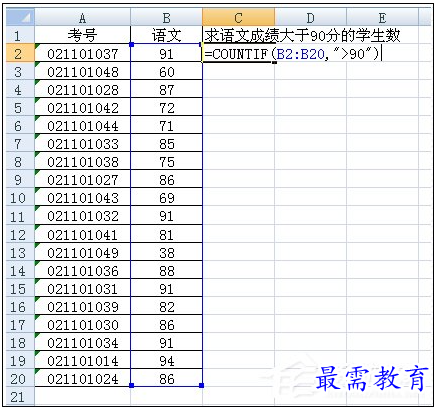The height and width of the screenshot is (410, 437).
Task: Click cell containing 021101049
Action: 83,252
